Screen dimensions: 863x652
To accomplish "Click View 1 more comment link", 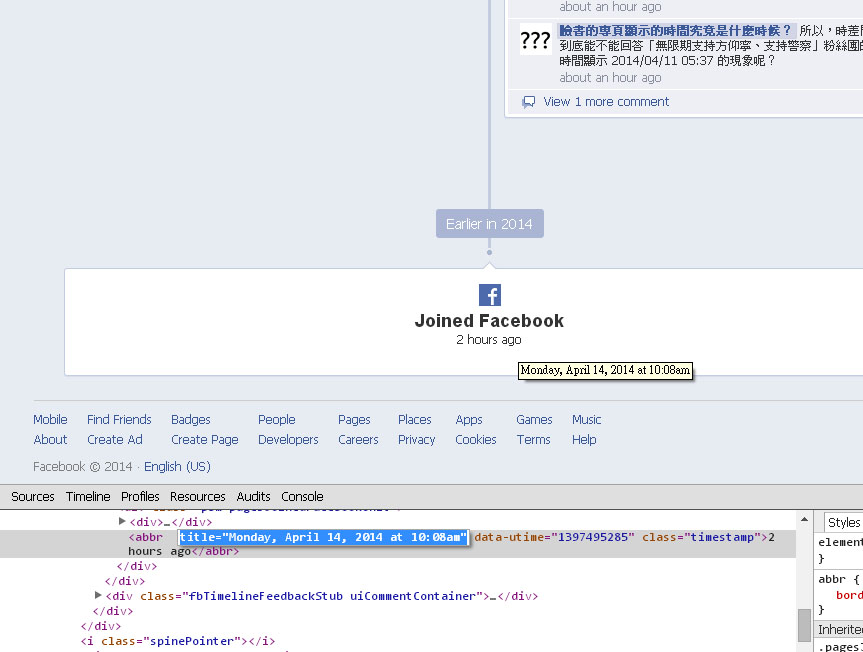I will pyautogui.click(x=606, y=102).
